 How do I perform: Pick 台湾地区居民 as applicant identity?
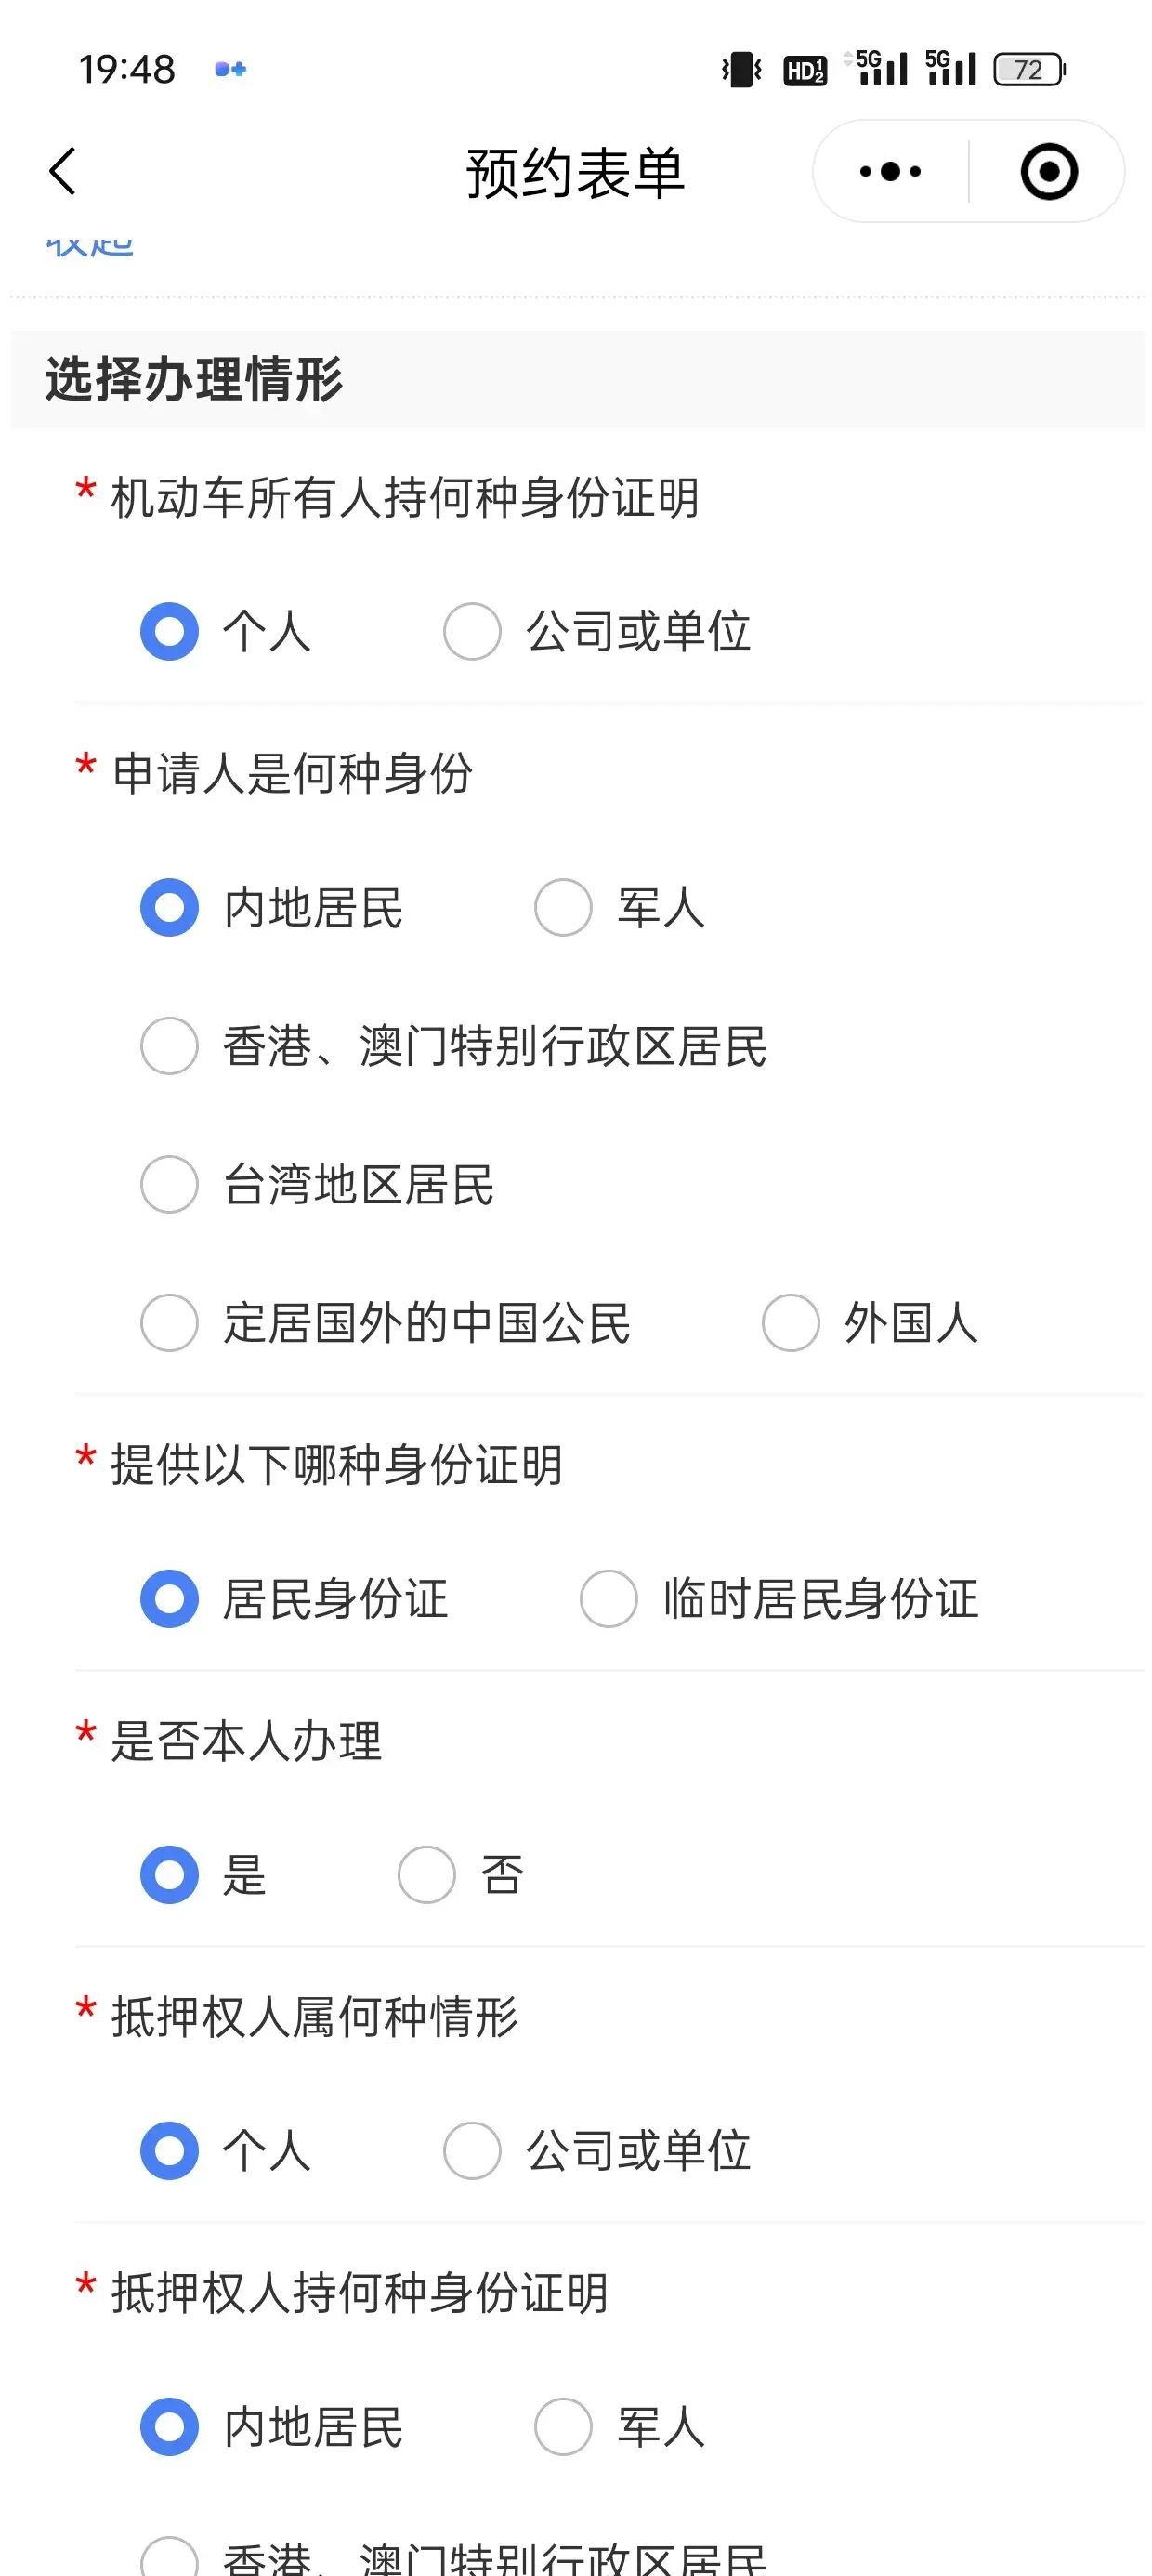[x=170, y=1185]
